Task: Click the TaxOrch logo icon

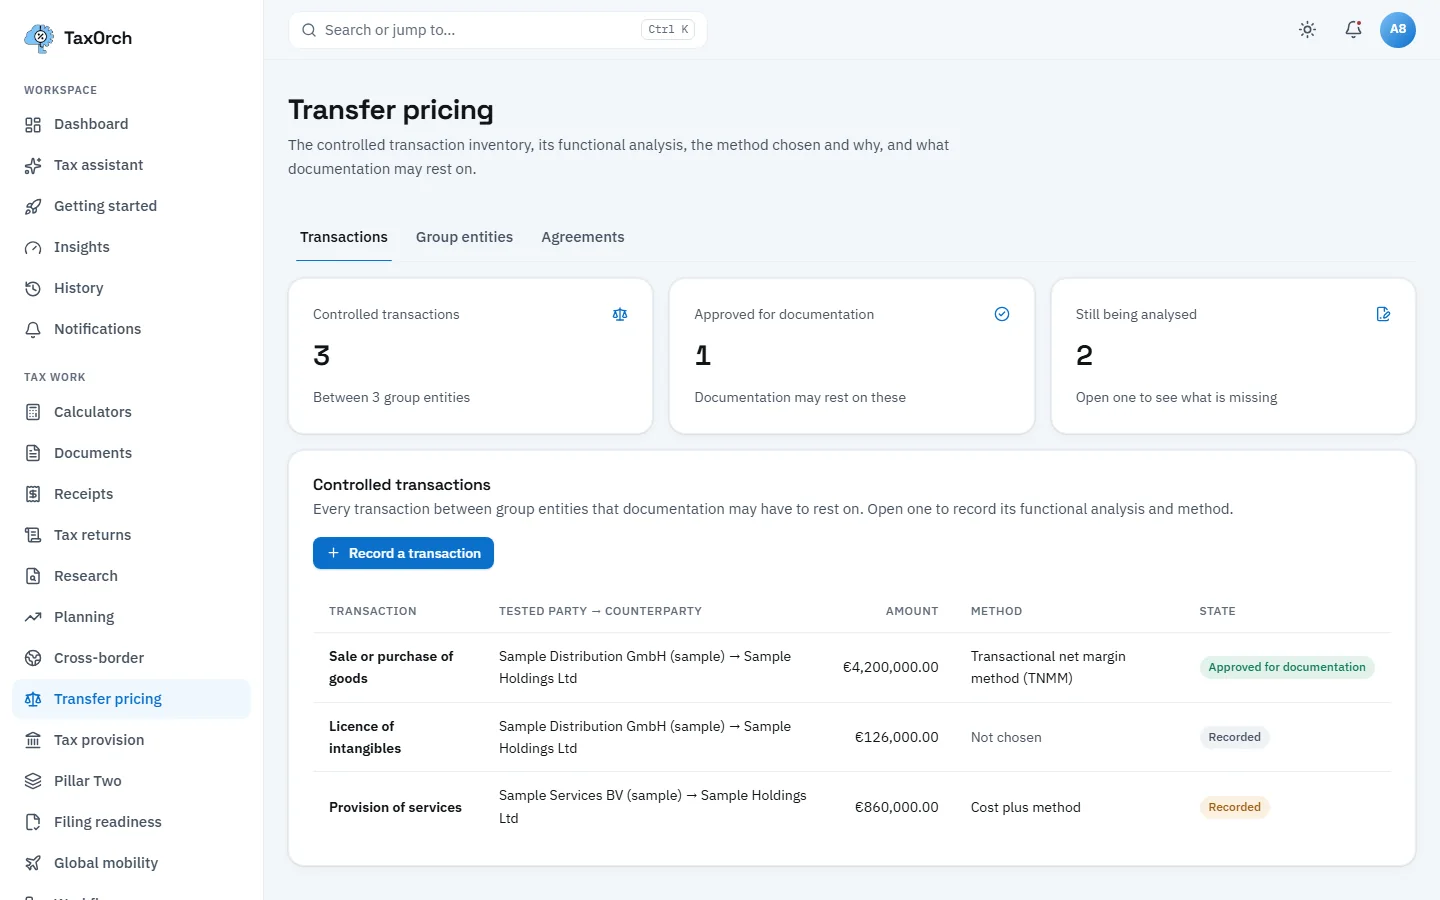Action: pos(39,38)
